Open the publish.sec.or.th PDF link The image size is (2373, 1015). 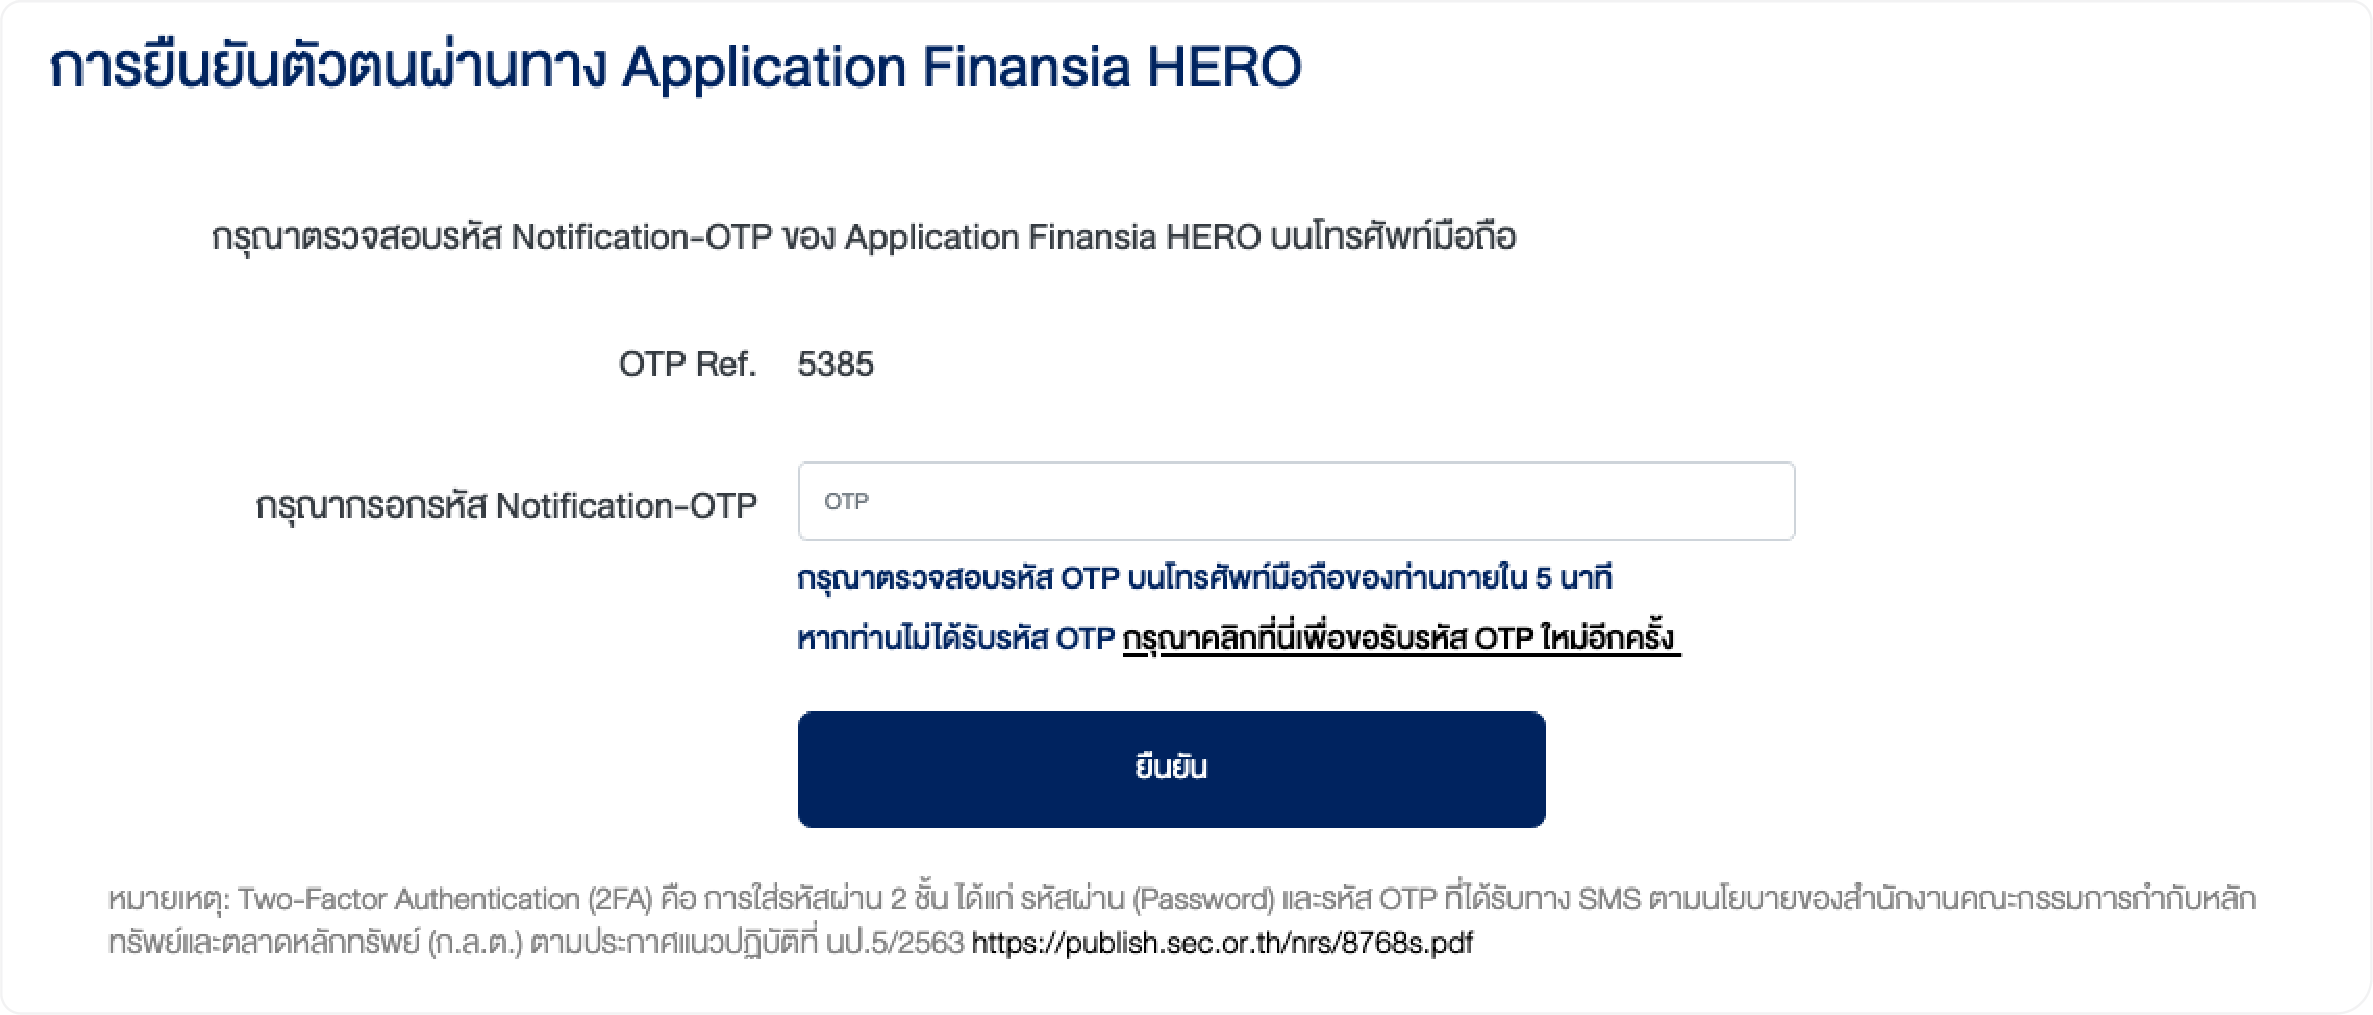[x=1222, y=943]
